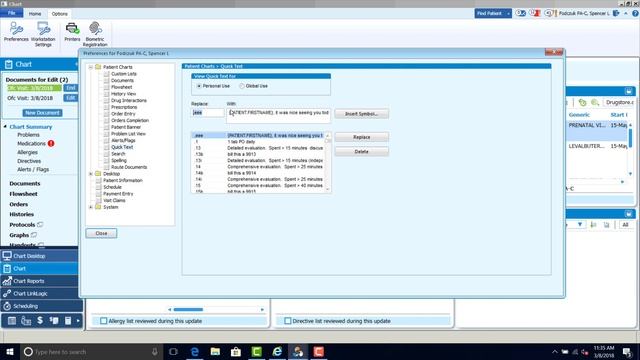Check Directive list reviewed during this update
Viewport: 640px width, 360px height.
point(288,321)
